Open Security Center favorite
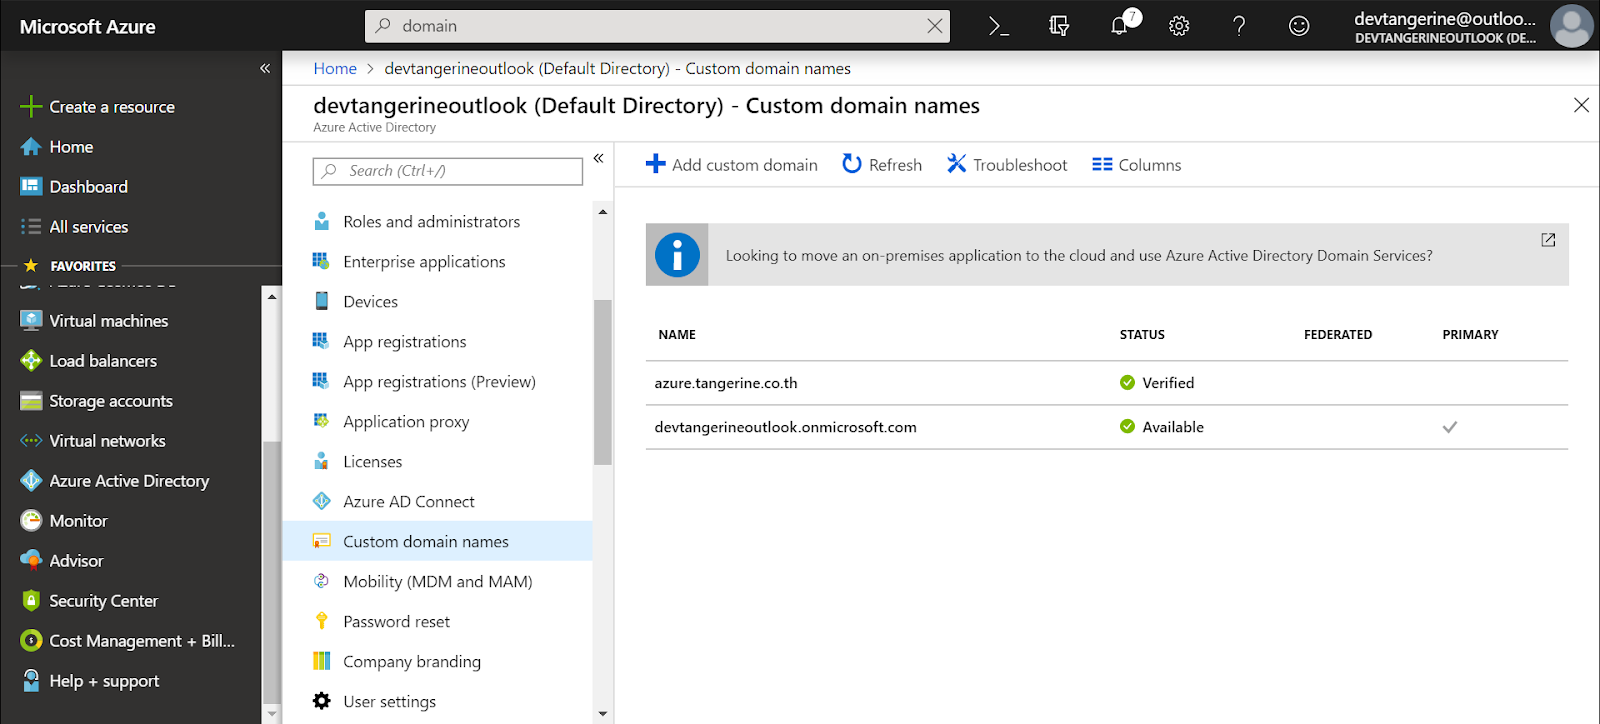The height and width of the screenshot is (724, 1600). point(89,601)
